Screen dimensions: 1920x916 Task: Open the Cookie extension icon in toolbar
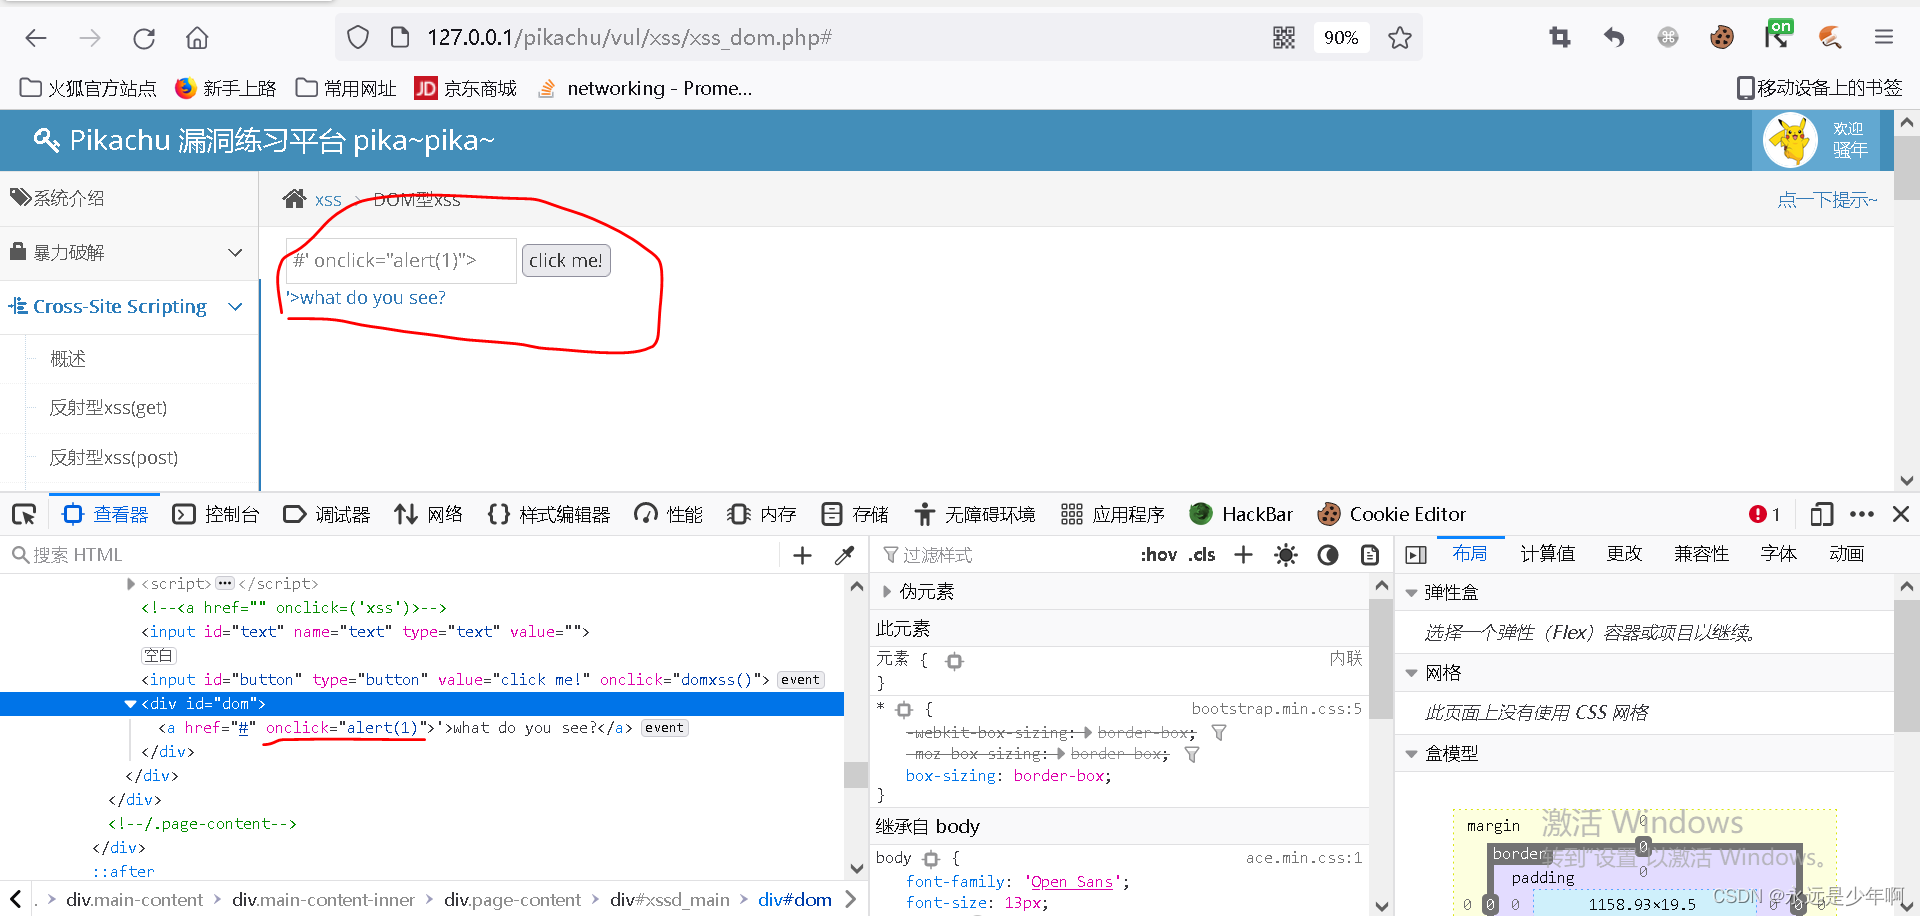point(1721,38)
